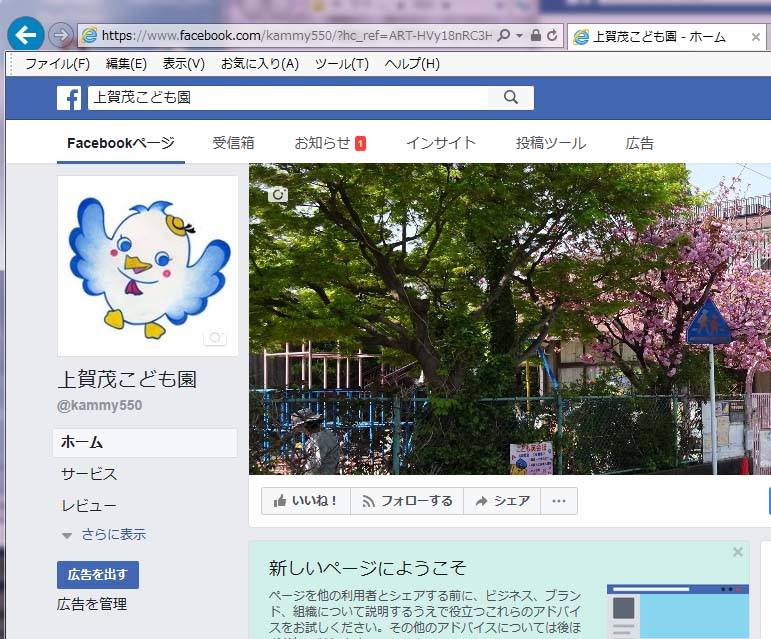Viewport: 771px width, 639px height.
Task: Click the @kammy550 username
Action: (x=100, y=406)
